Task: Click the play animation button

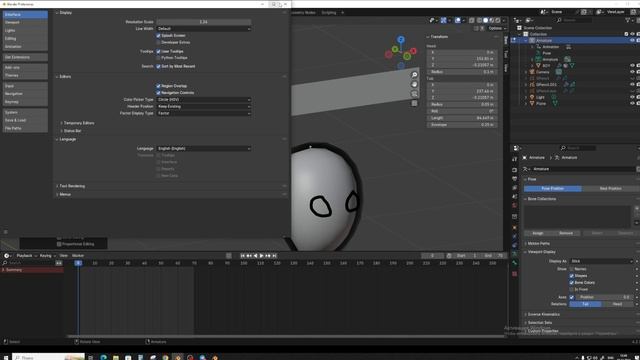Action: pyautogui.click(x=262, y=256)
